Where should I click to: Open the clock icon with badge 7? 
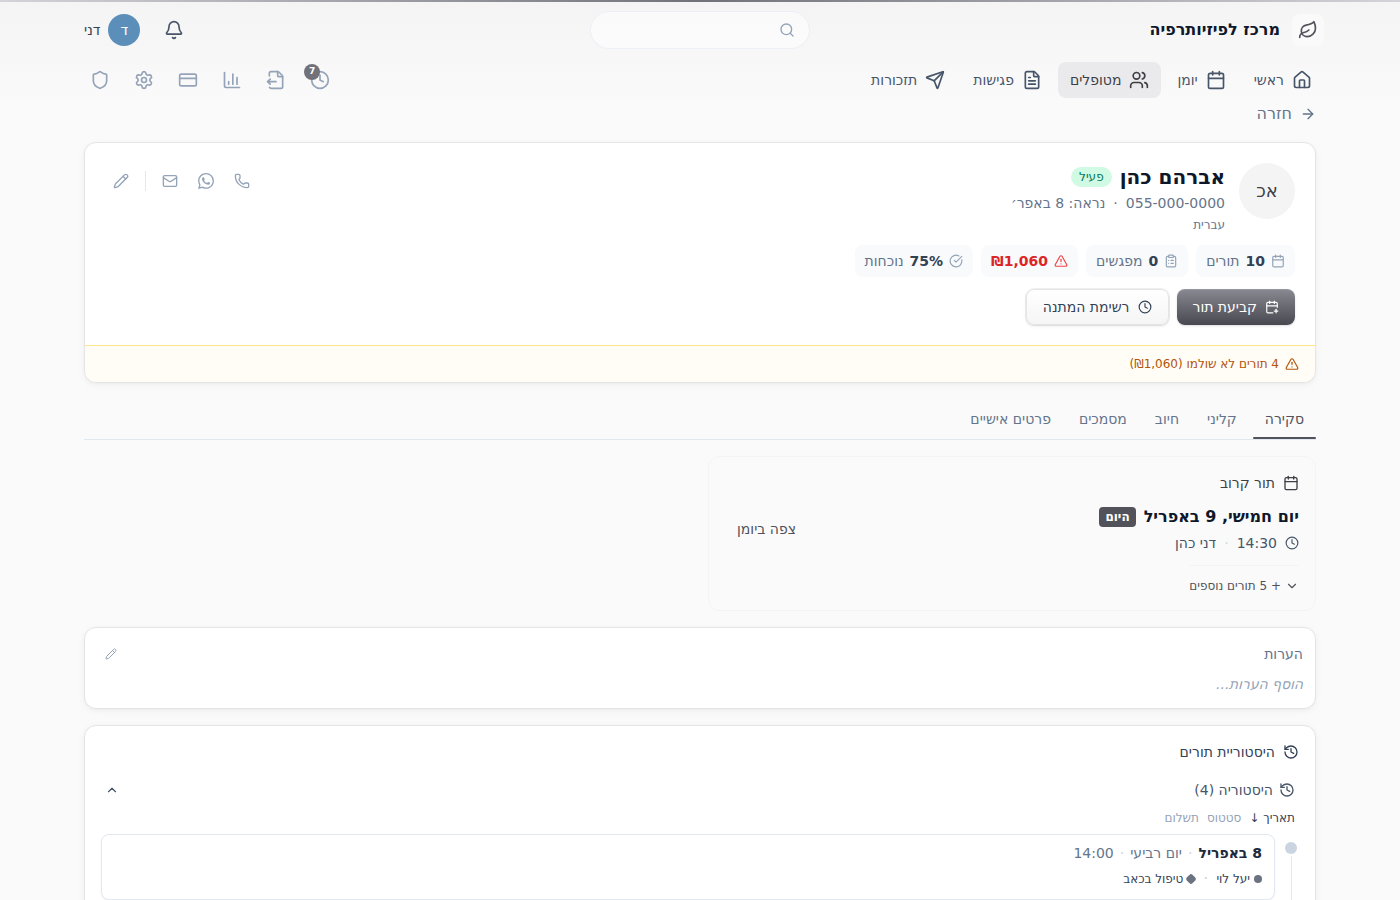[319, 79]
